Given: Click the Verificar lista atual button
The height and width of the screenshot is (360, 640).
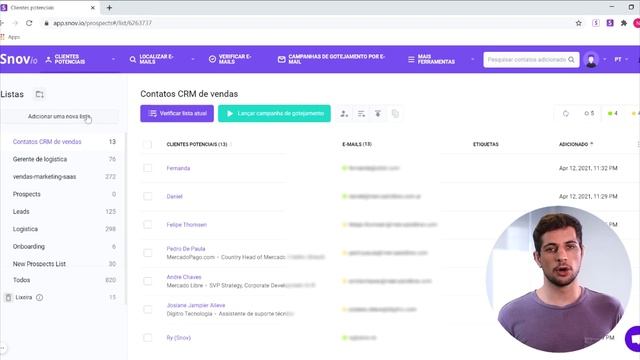Looking at the screenshot, I should coord(177,113).
